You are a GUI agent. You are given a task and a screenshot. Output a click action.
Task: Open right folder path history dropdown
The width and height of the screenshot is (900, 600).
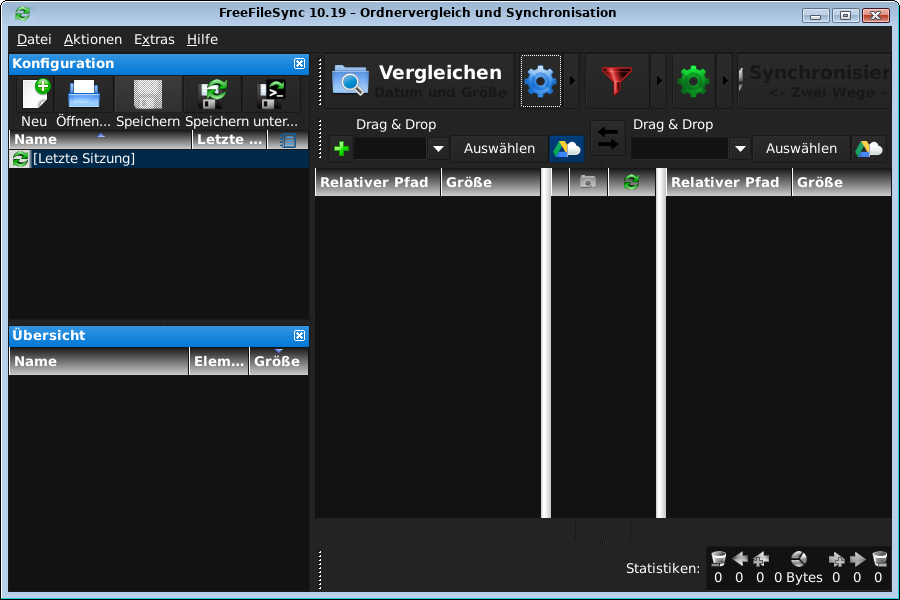740,149
